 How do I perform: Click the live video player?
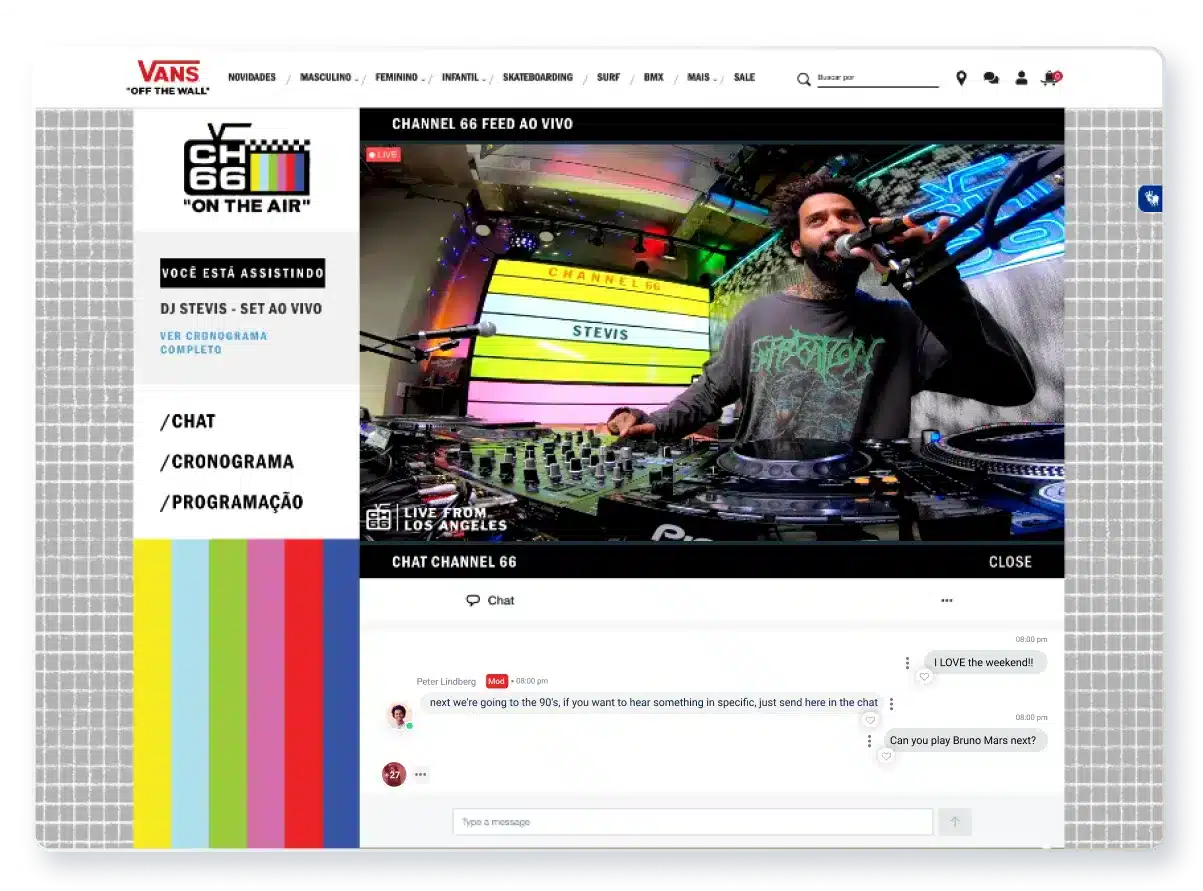point(712,343)
